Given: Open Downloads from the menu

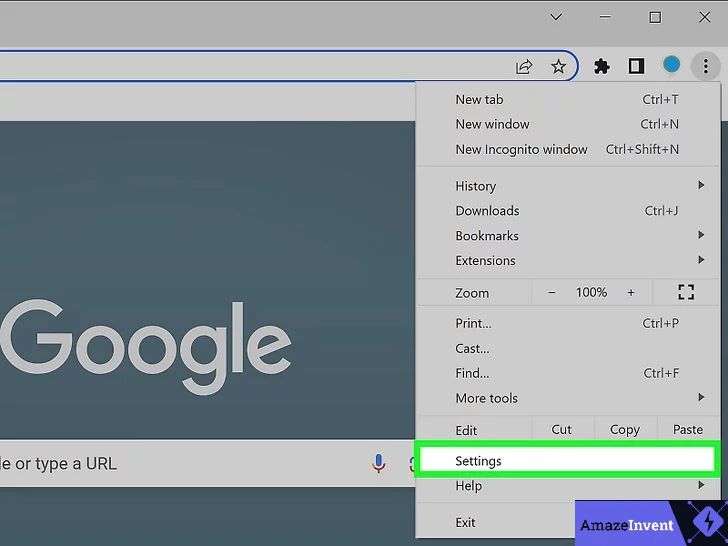Looking at the screenshot, I should (x=567, y=211).
